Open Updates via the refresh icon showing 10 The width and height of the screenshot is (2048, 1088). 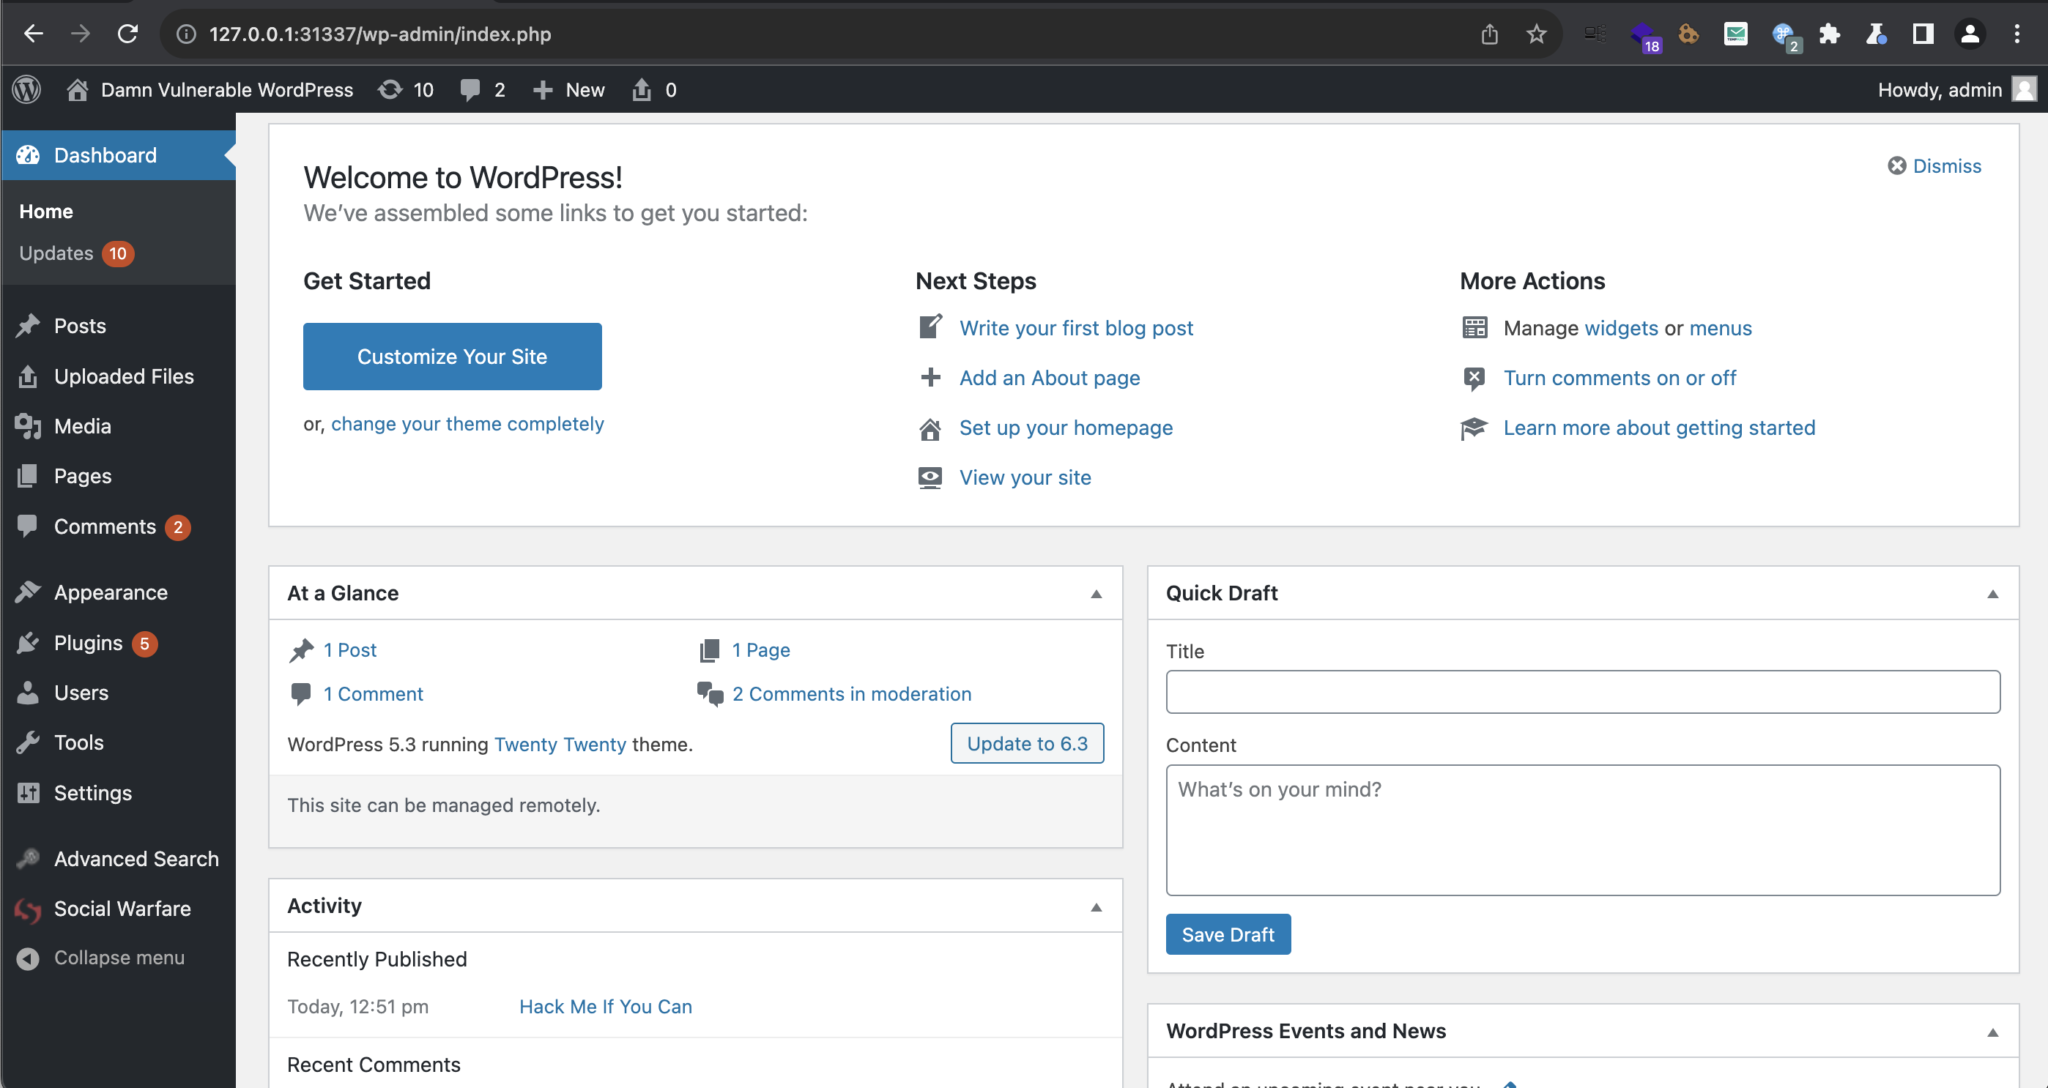coord(391,89)
